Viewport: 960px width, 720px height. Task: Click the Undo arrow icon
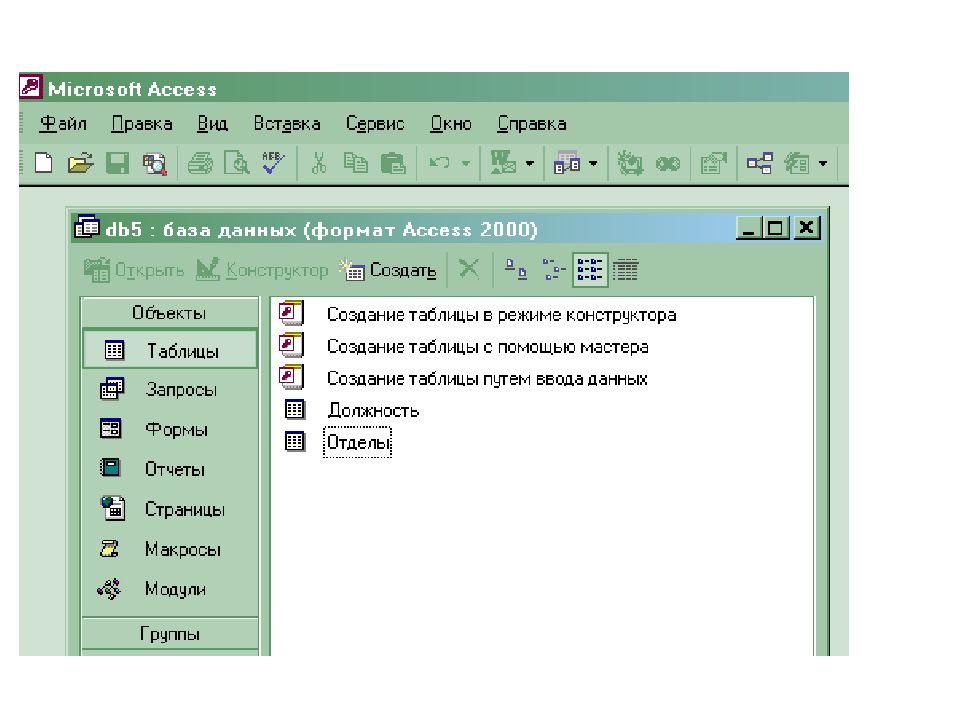(x=440, y=163)
